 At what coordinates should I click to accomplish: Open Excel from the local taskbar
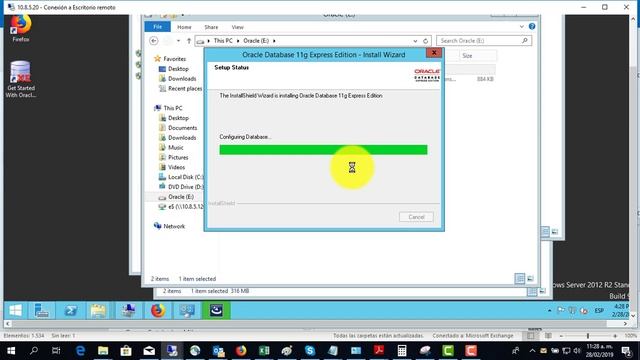point(264,351)
